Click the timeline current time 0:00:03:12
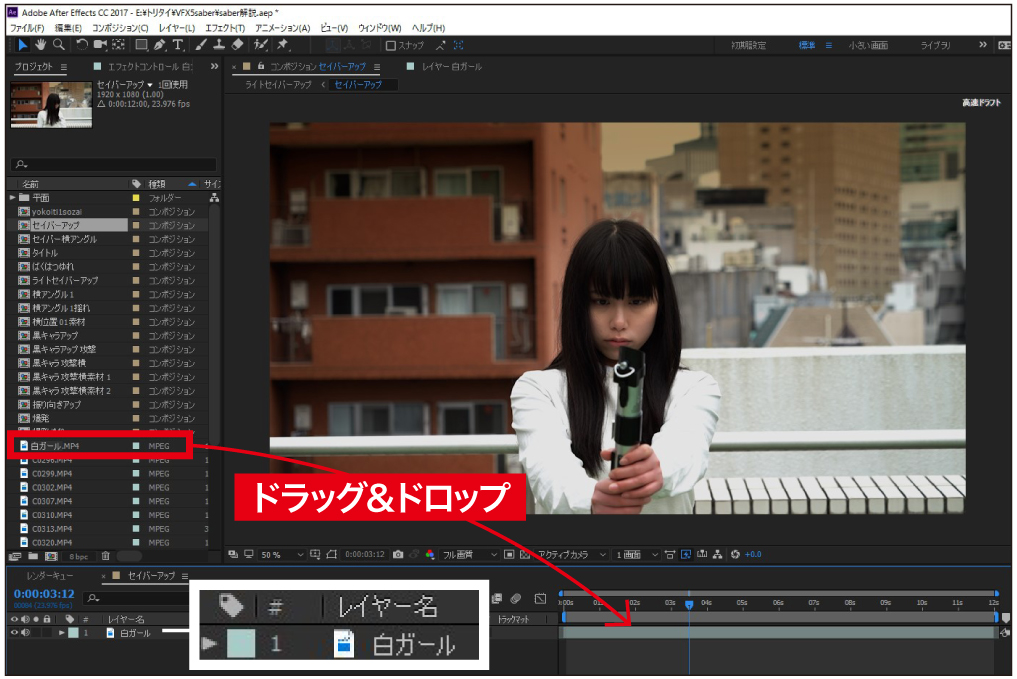The image size is (1017, 679). 44,593
